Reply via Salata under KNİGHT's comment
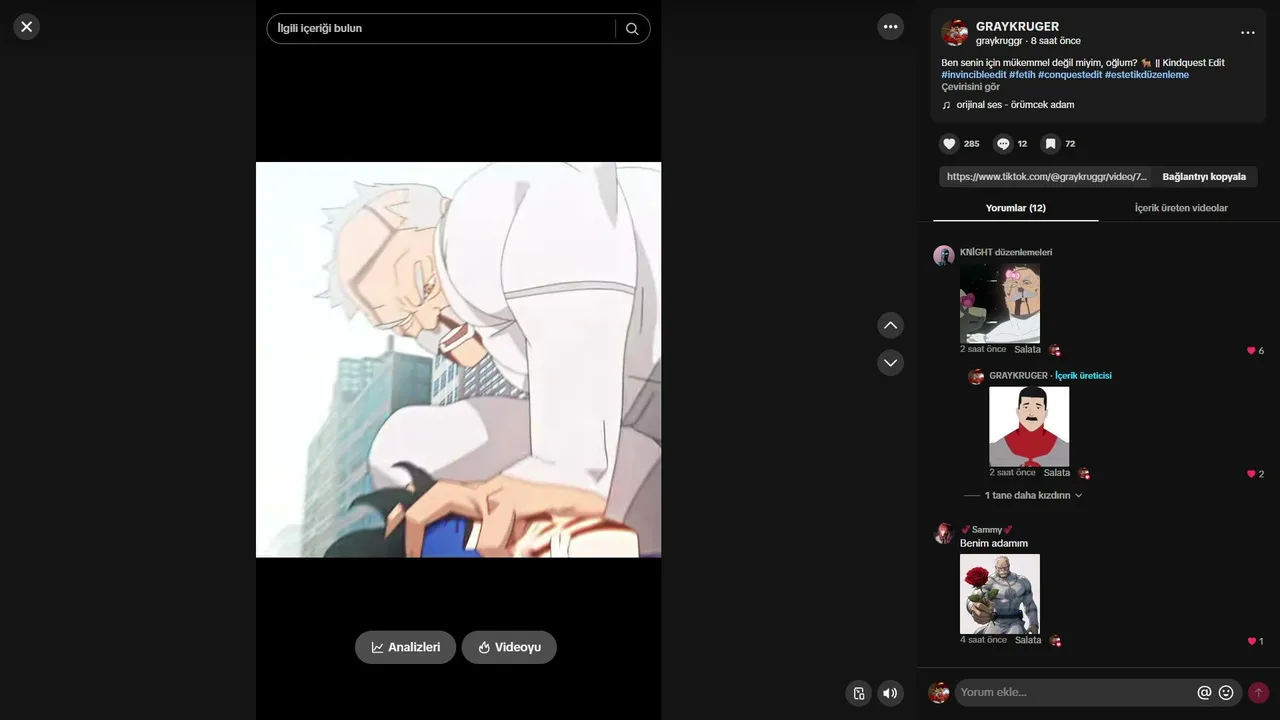Screen dimensions: 1280x720 (1027, 350)
